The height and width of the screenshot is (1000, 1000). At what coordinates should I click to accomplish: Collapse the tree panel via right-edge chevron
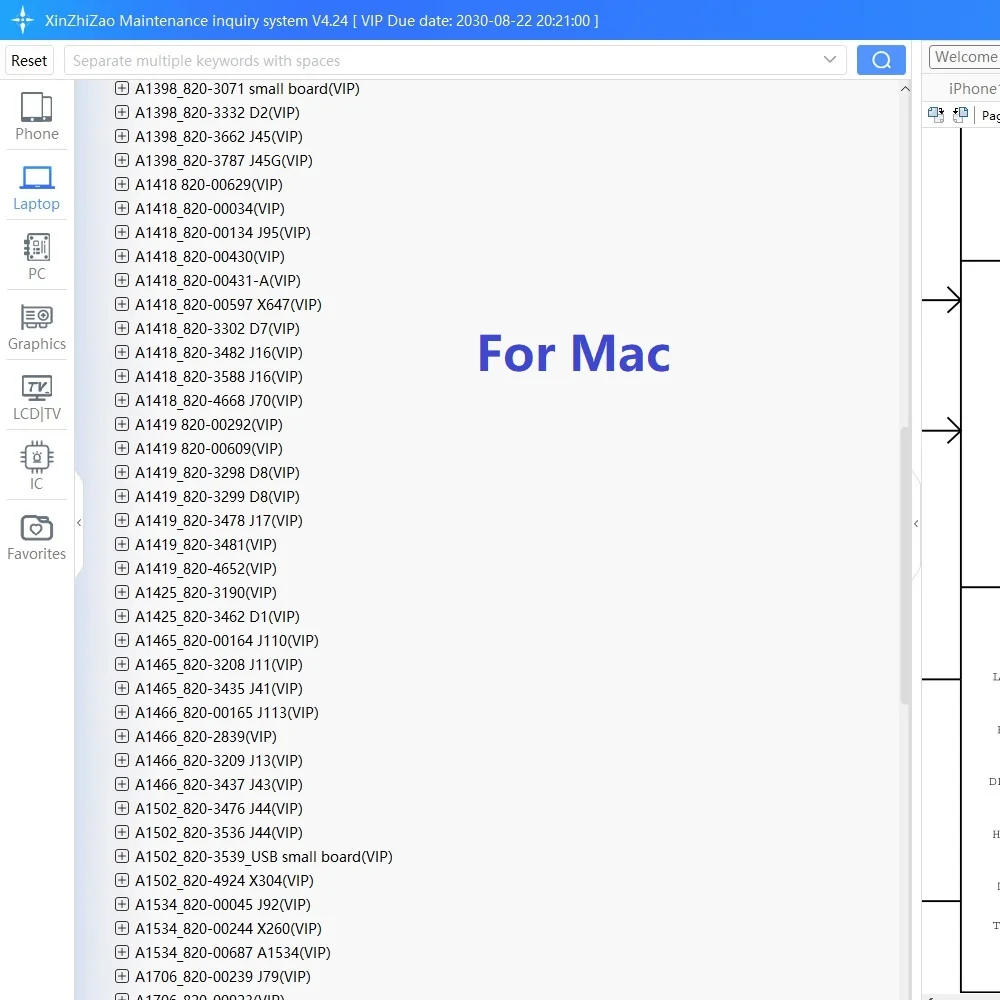916,524
